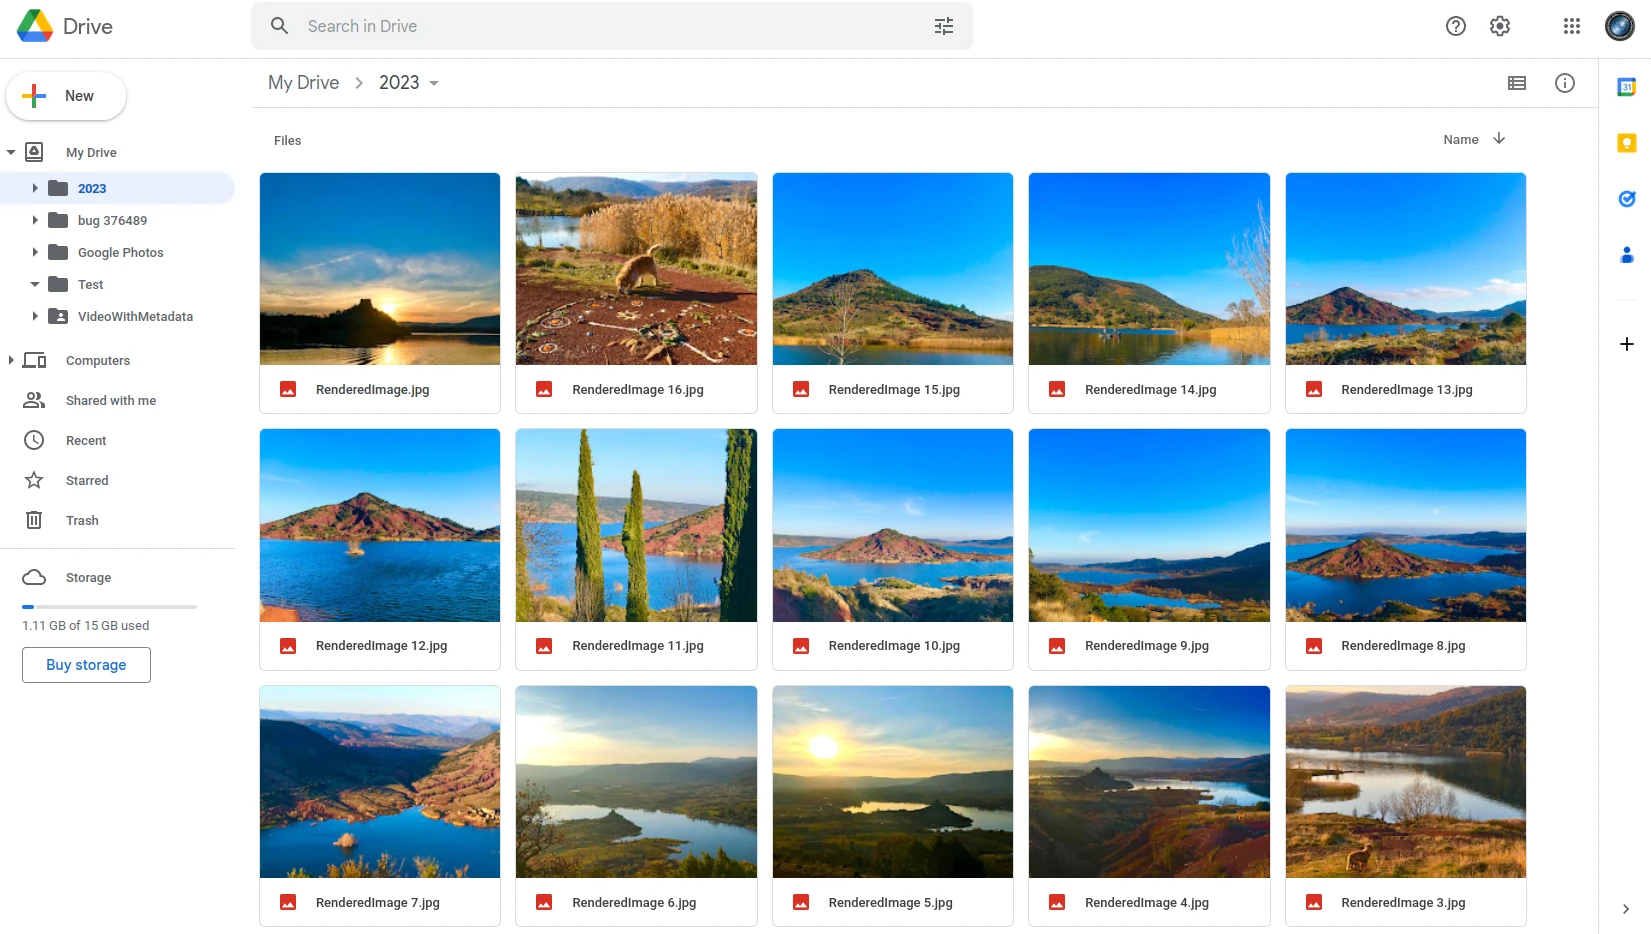
Task: Click the New button
Action: 66,96
